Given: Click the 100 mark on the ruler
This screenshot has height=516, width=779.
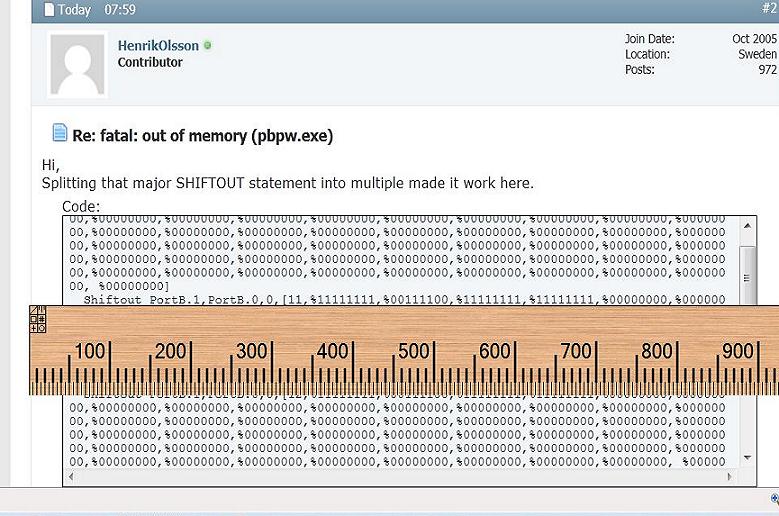Looking at the screenshot, I should (x=90, y=352).
